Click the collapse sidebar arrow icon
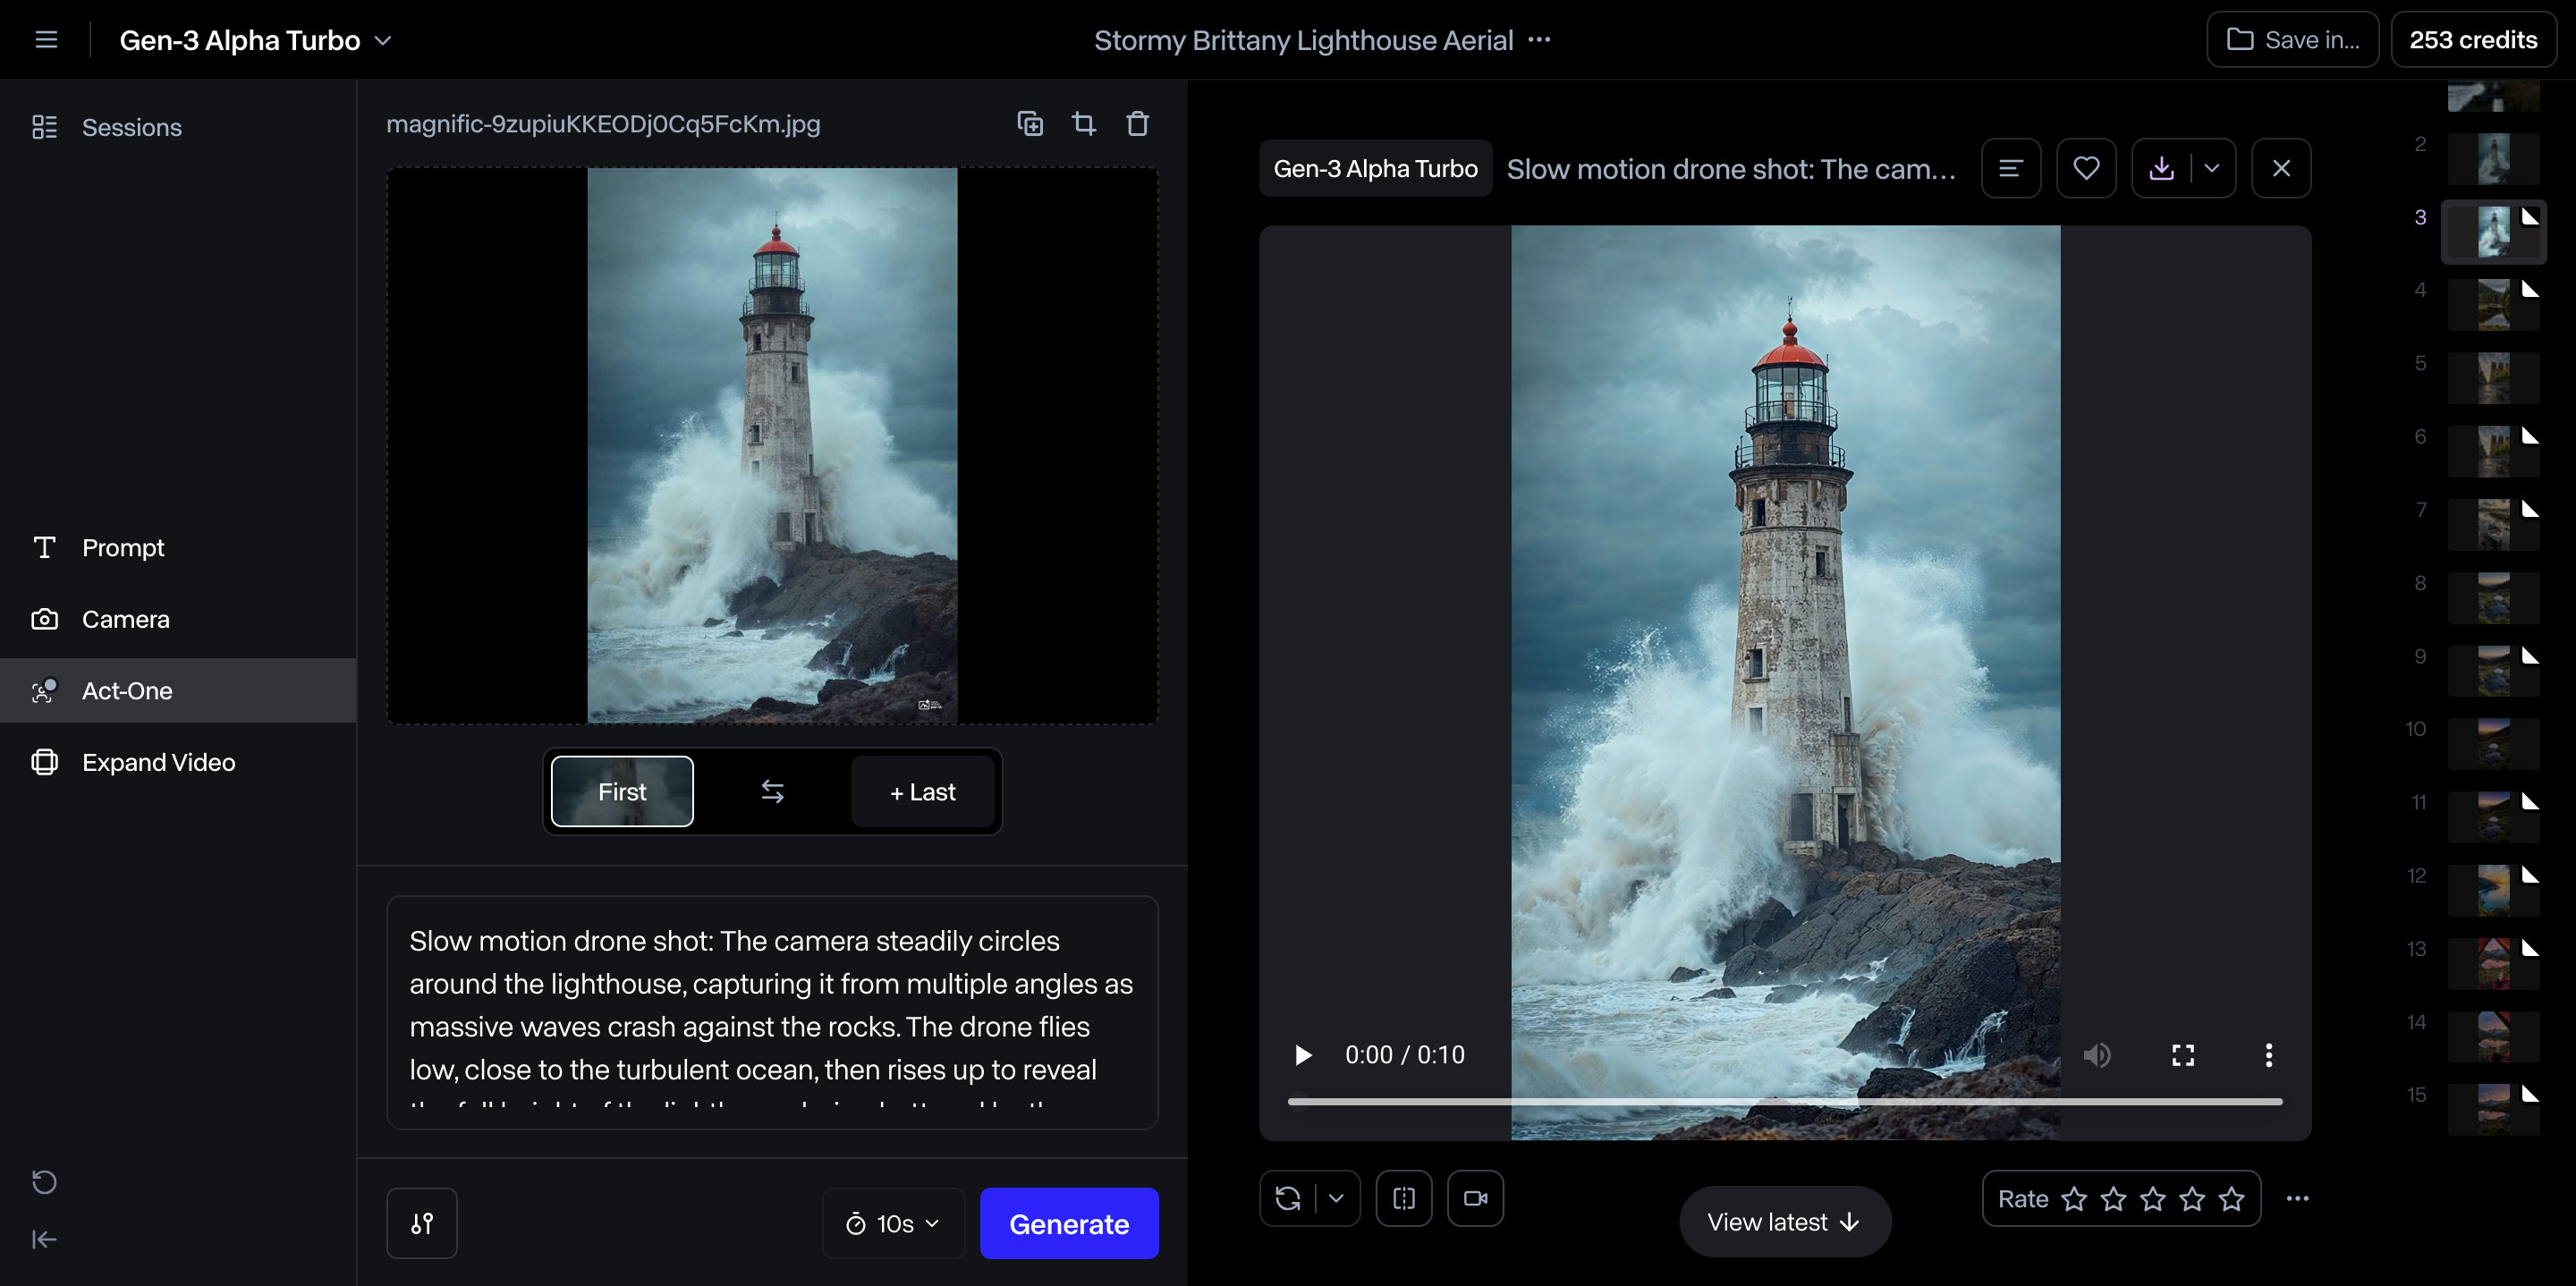This screenshot has width=2576, height=1286. pos(44,1240)
